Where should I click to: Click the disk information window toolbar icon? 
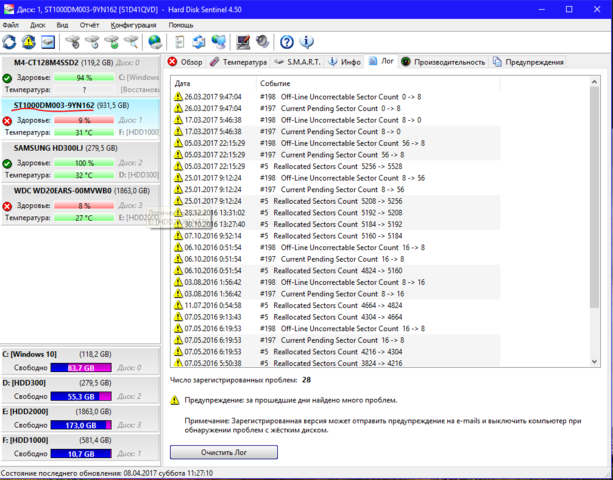click(x=48, y=42)
